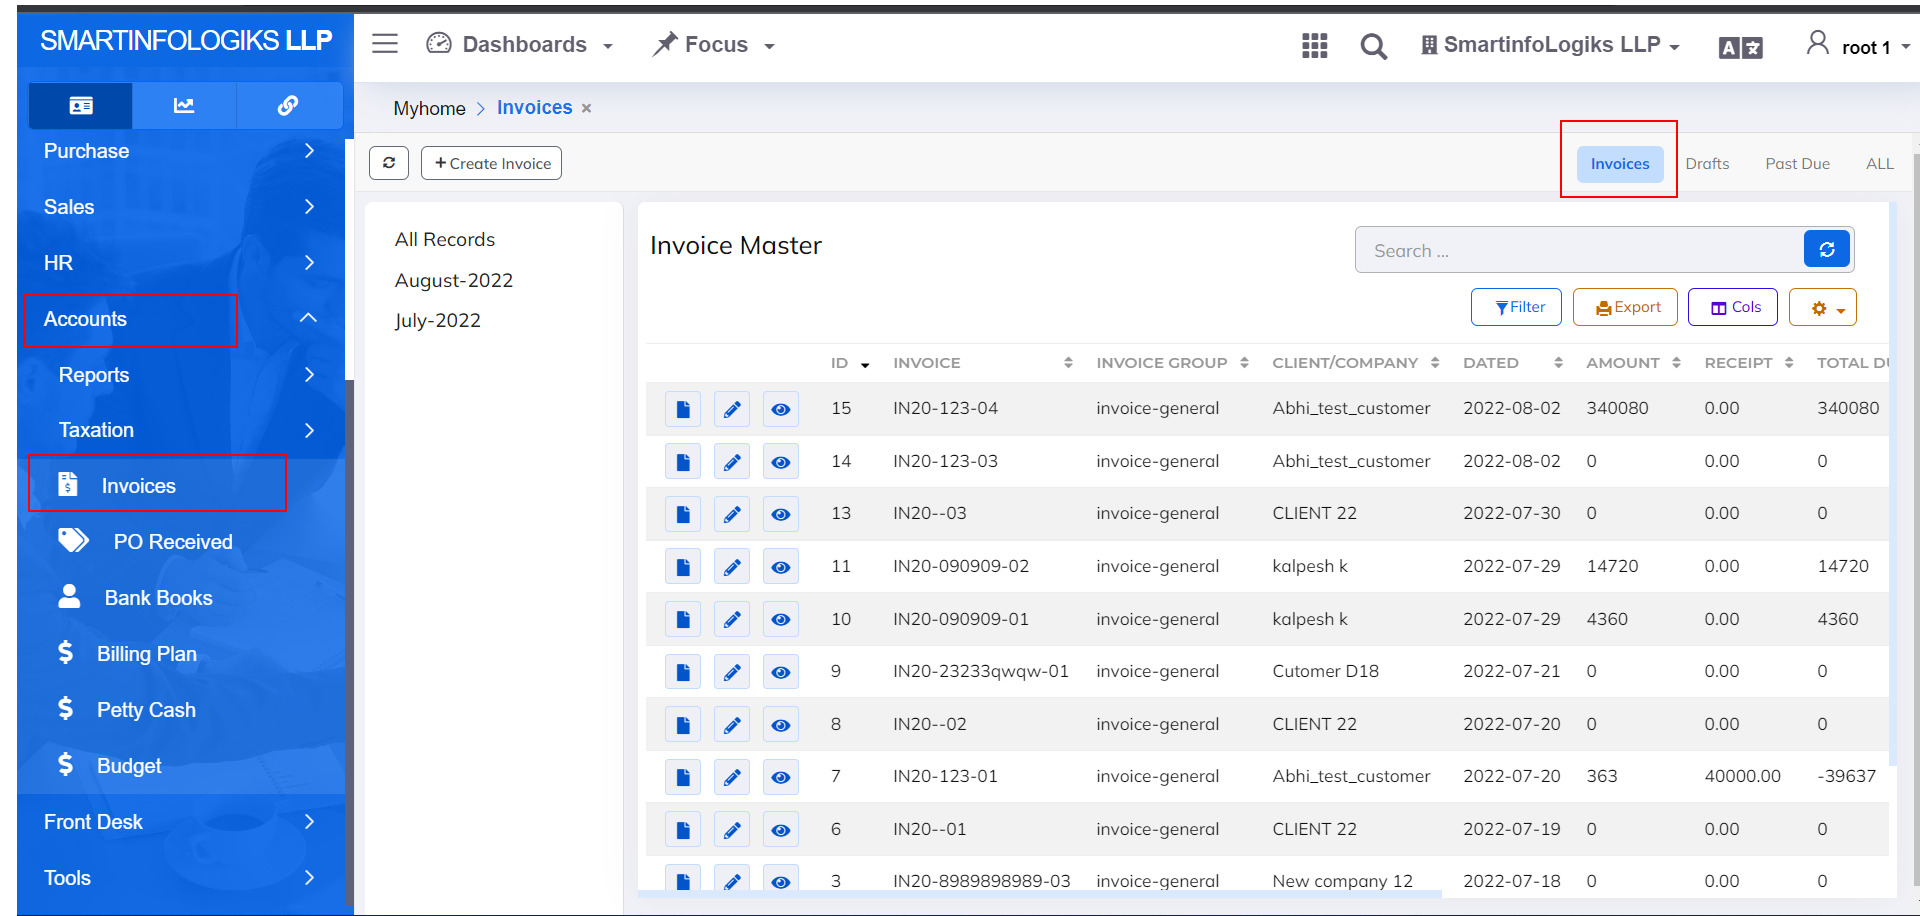View invoice IN20--02 via eye icon
This screenshot has width=1920, height=916.
point(781,725)
